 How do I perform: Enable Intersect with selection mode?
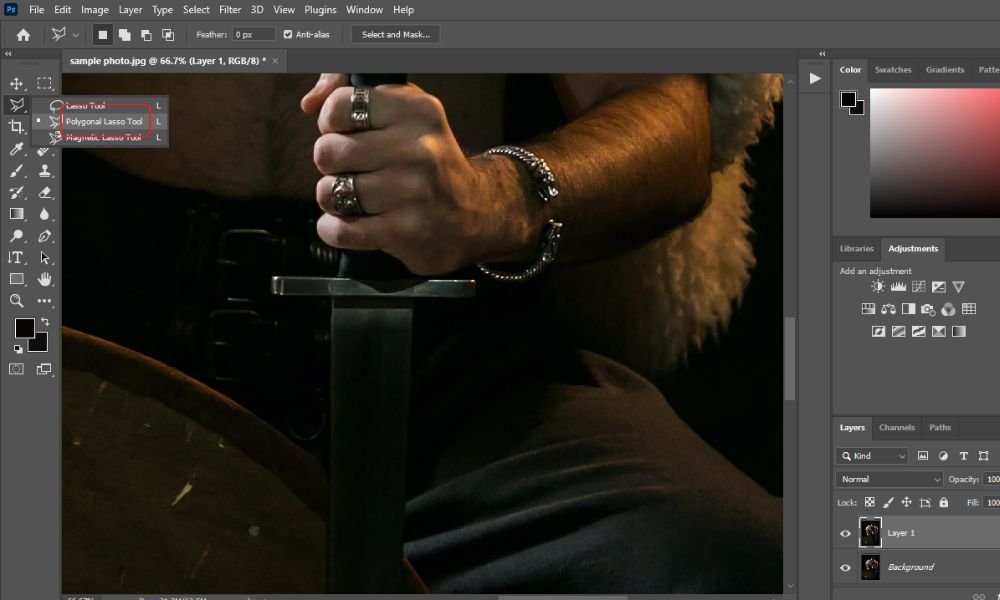pos(168,35)
